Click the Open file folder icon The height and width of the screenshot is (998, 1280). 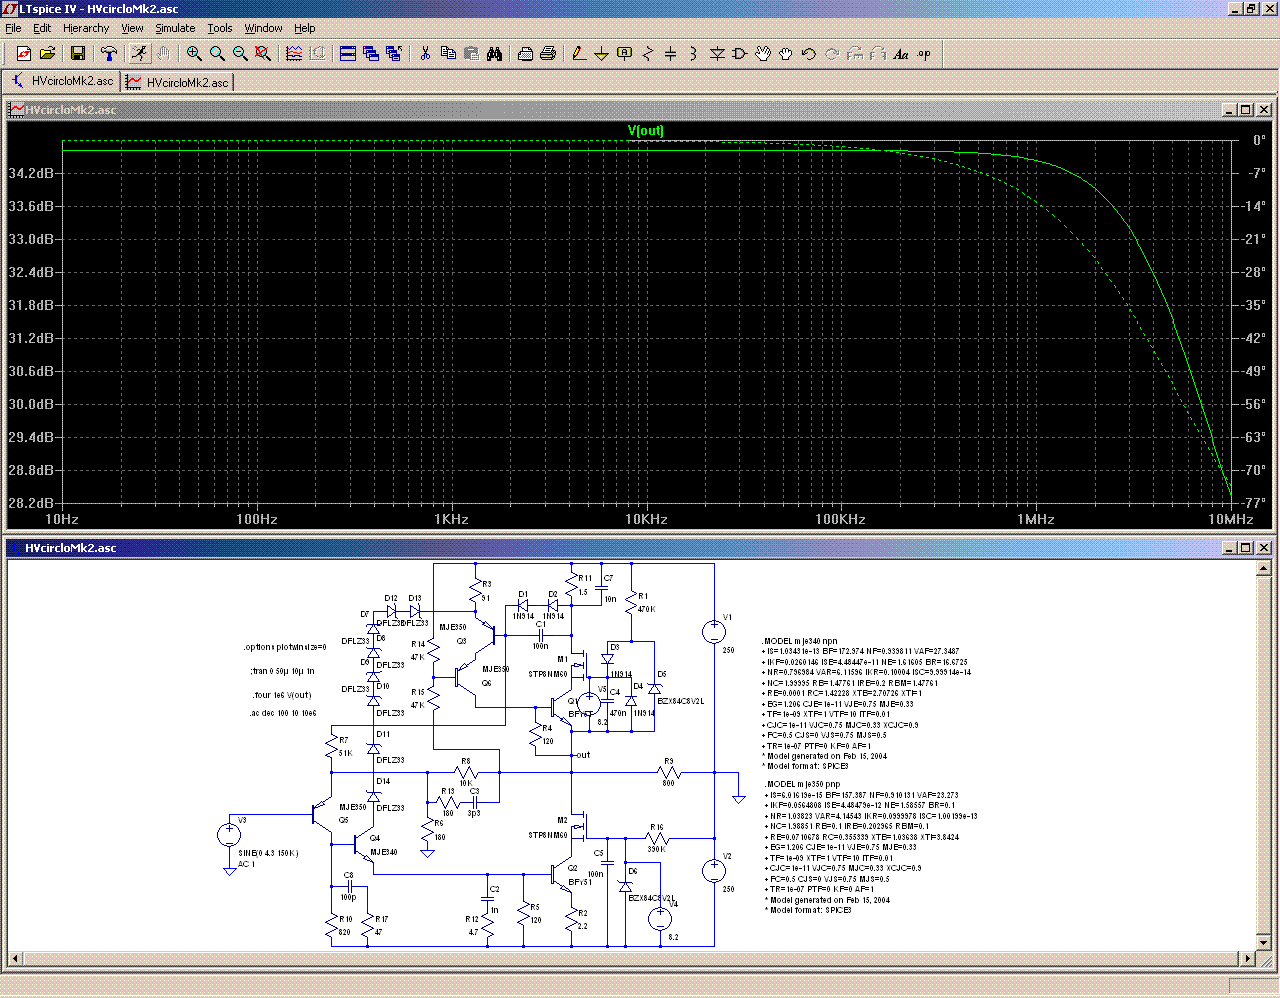point(47,54)
